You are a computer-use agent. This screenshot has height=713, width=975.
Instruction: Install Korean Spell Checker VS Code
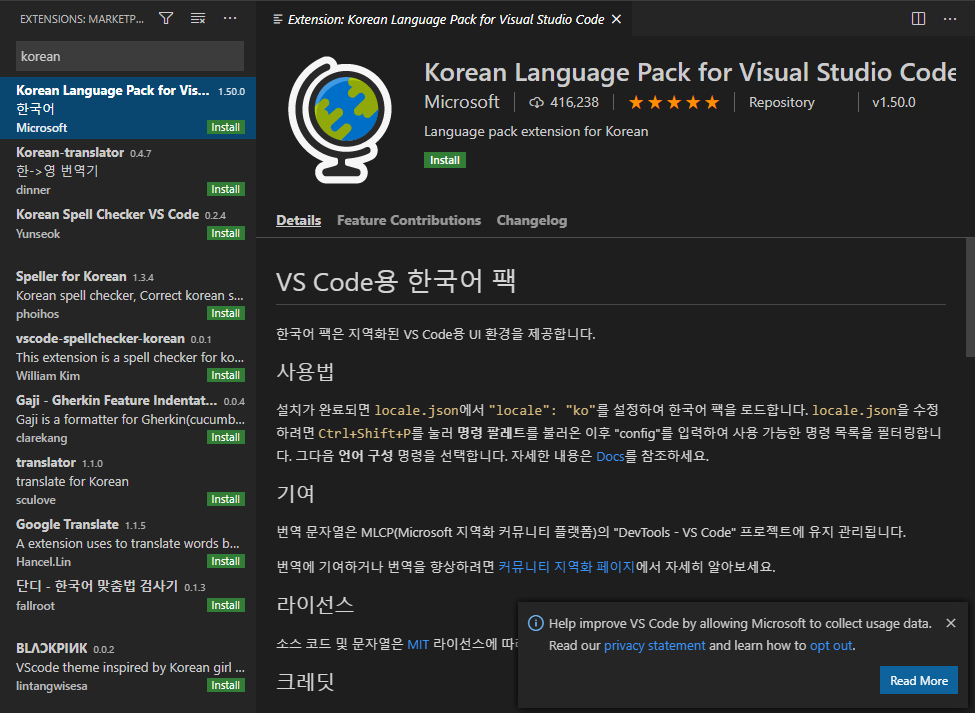(226, 233)
